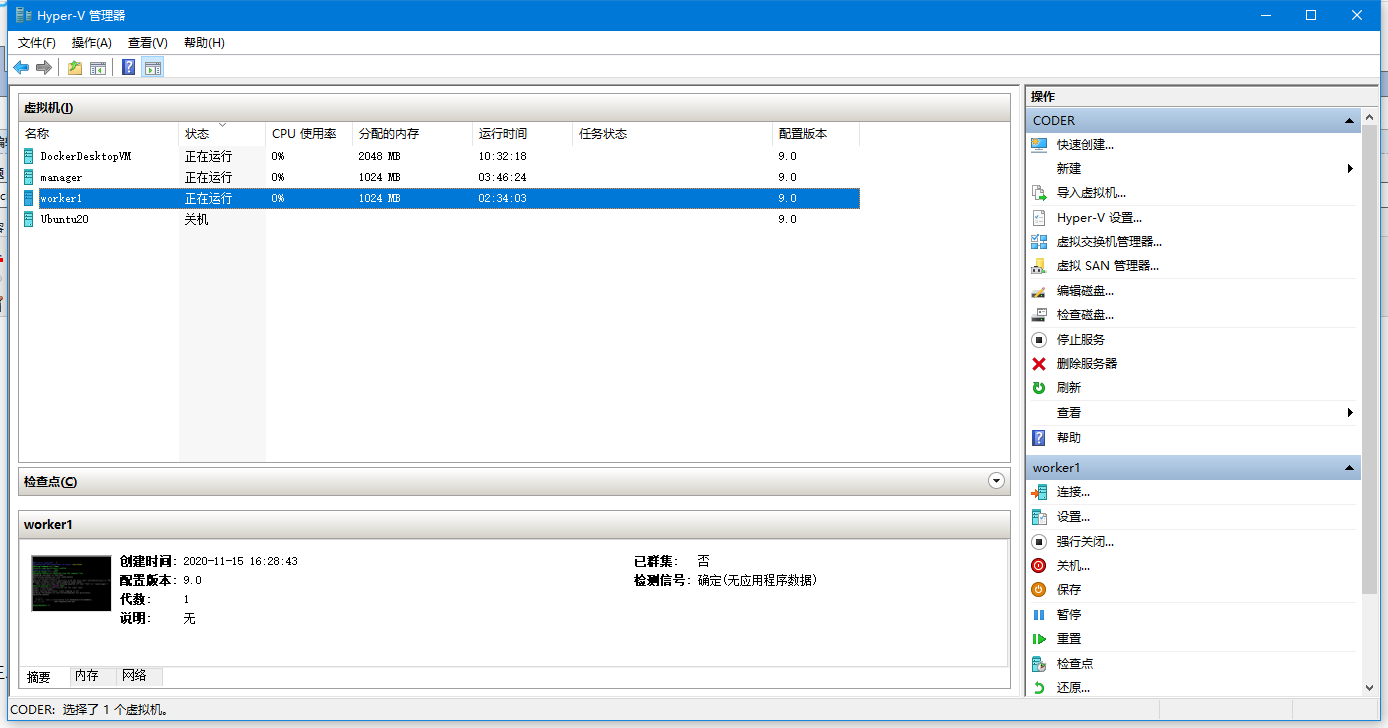Click the 03:46:24 uptime value

(x=502, y=177)
